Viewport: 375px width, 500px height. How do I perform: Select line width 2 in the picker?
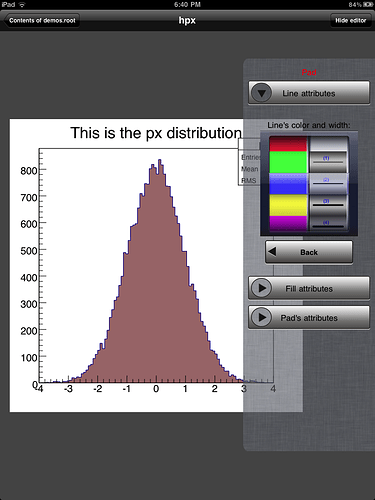click(x=328, y=183)
